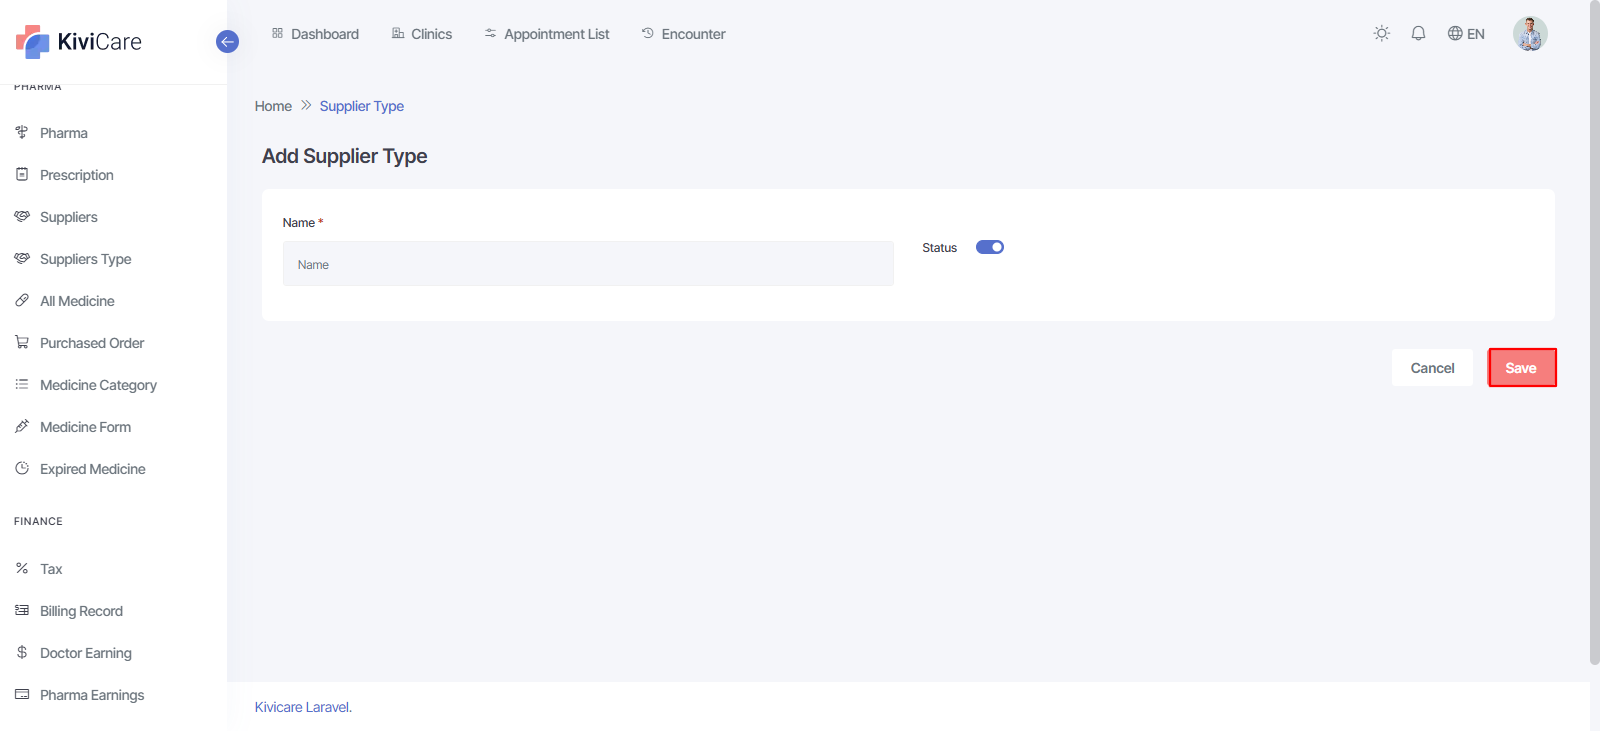Click the Name input field

pyautogui.click(x=588, y=264)
